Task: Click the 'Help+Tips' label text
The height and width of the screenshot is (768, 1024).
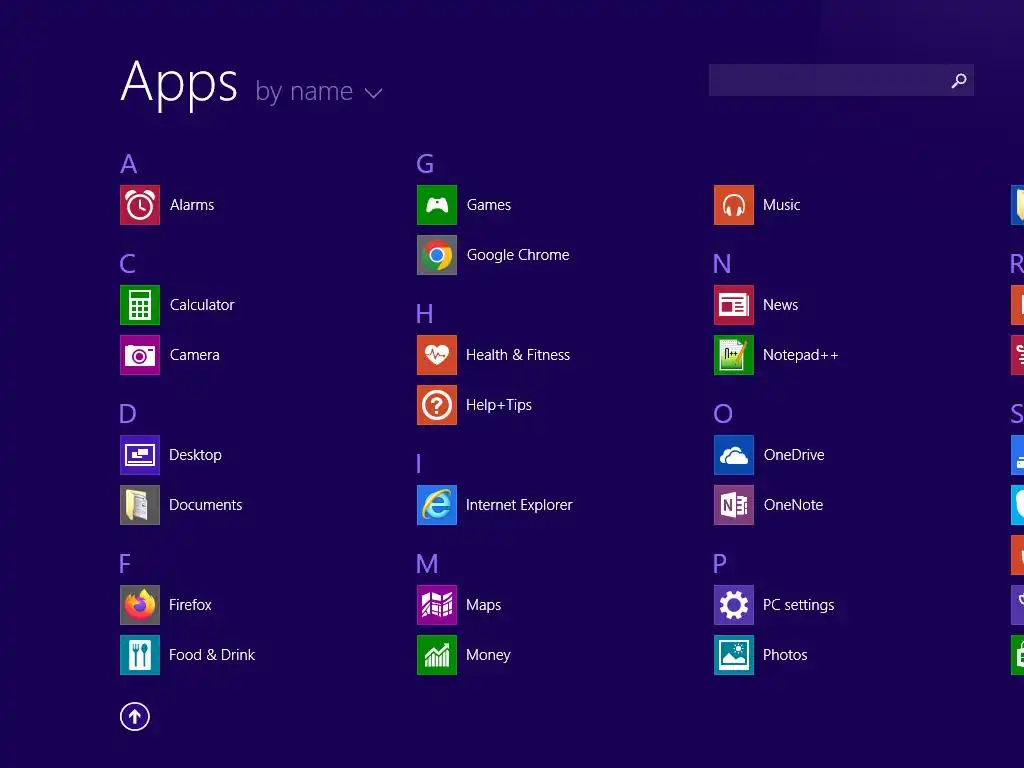Action: pos(499,406)
